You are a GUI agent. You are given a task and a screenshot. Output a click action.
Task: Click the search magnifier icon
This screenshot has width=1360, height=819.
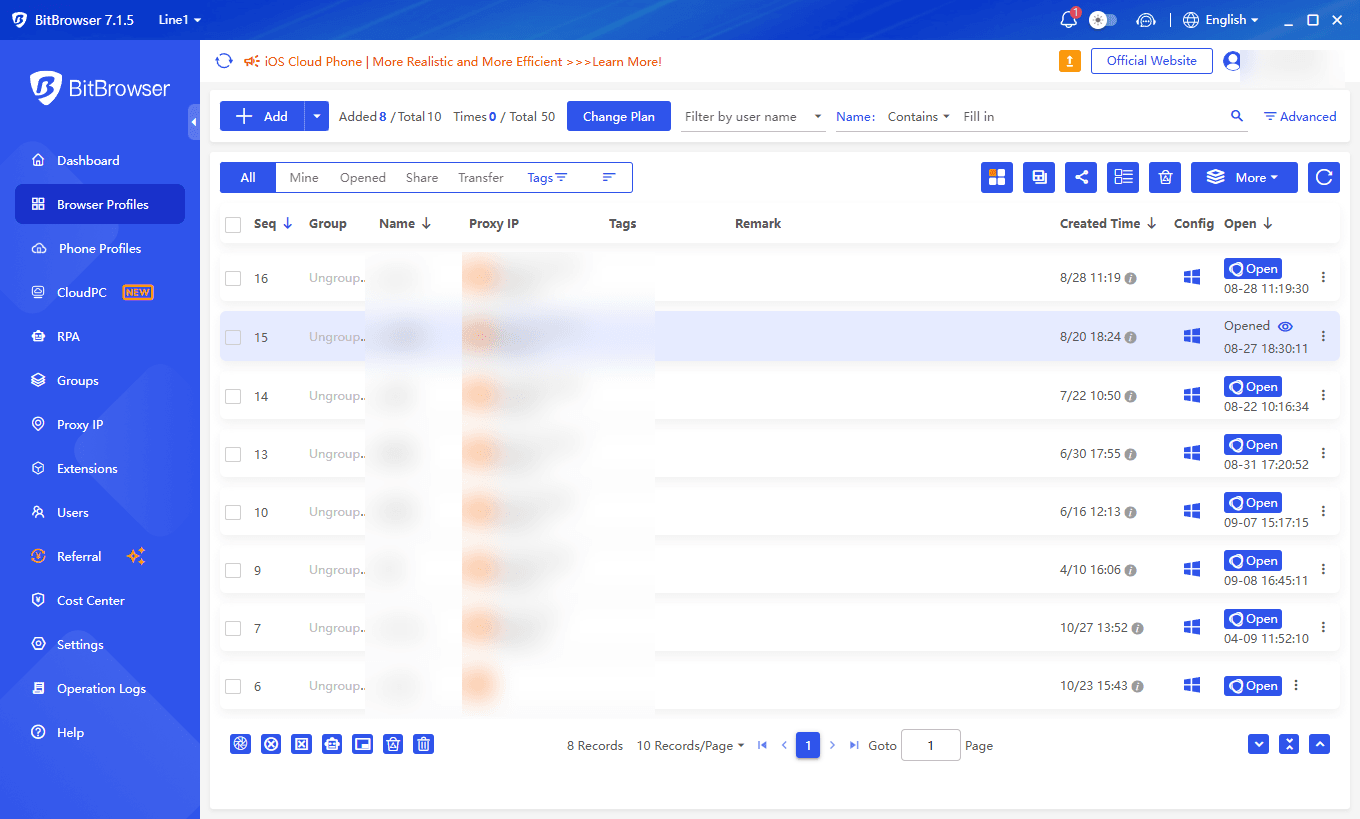pyautogui.click(x=1237, y=116)
